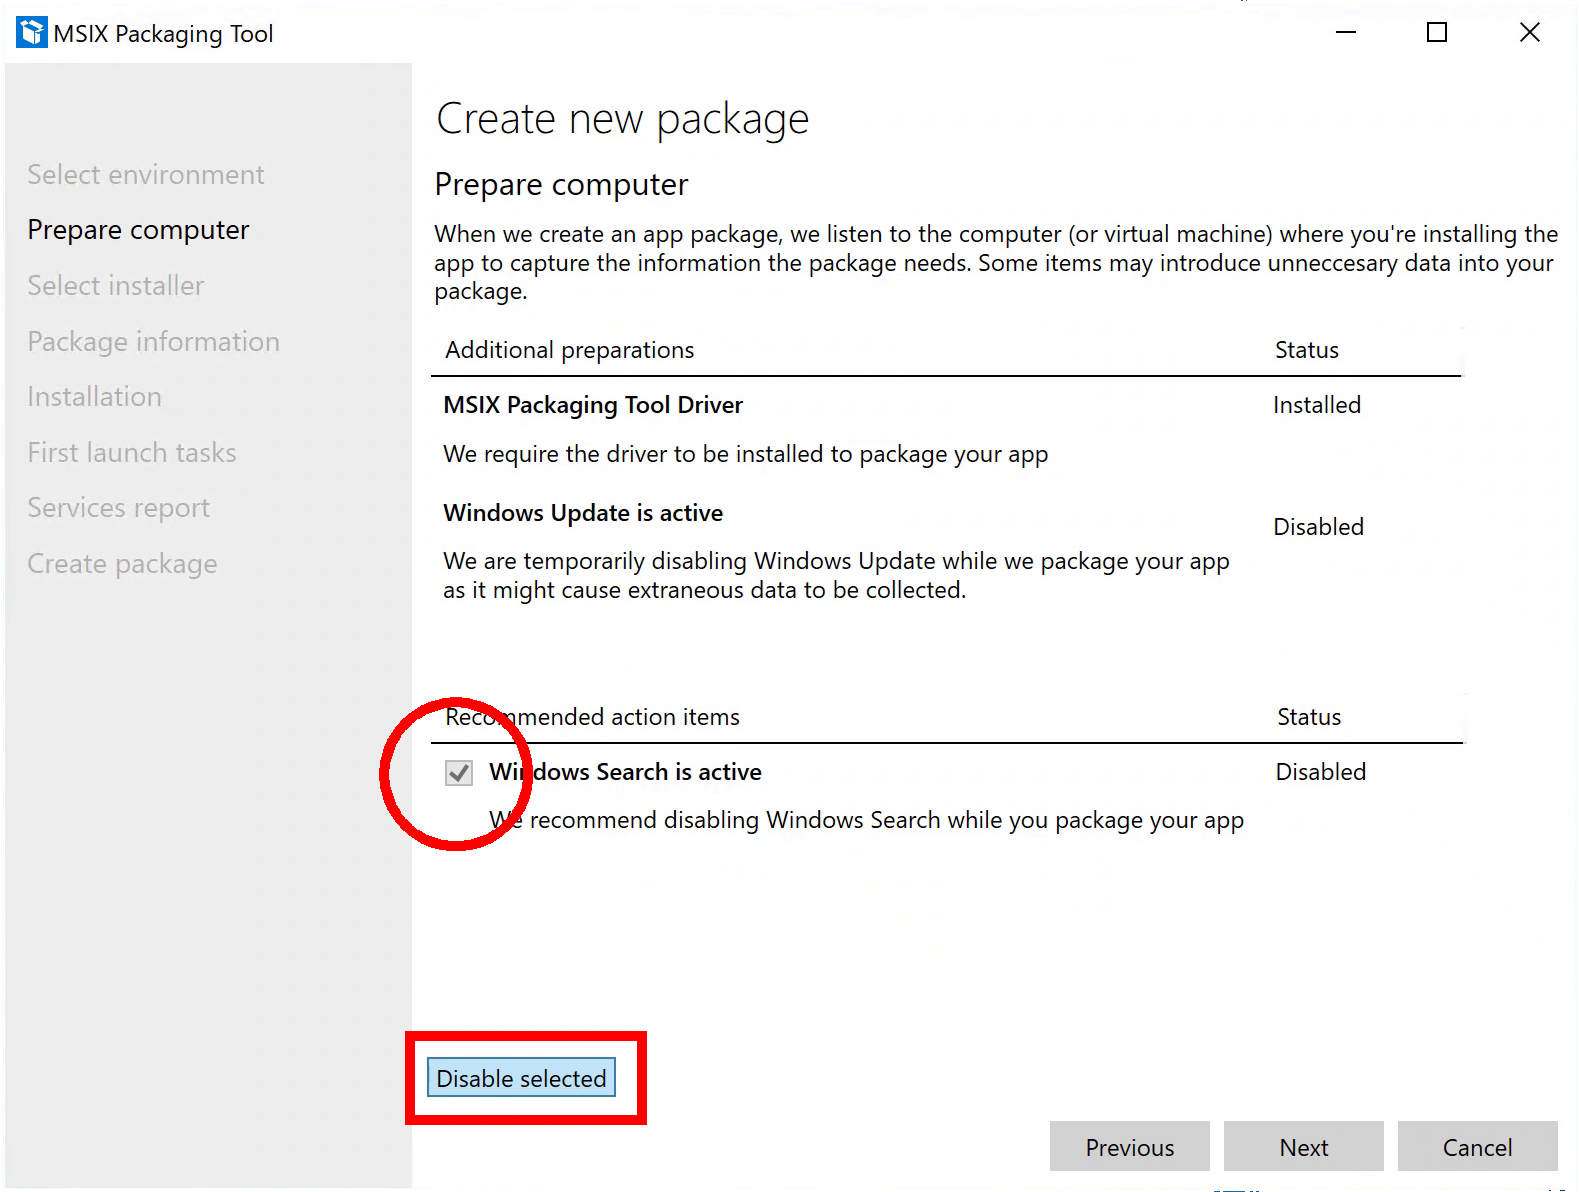Minimize the MSIX Packaging Tool window
The image size is (1579, 1192).
click(x=1346, y=32)
